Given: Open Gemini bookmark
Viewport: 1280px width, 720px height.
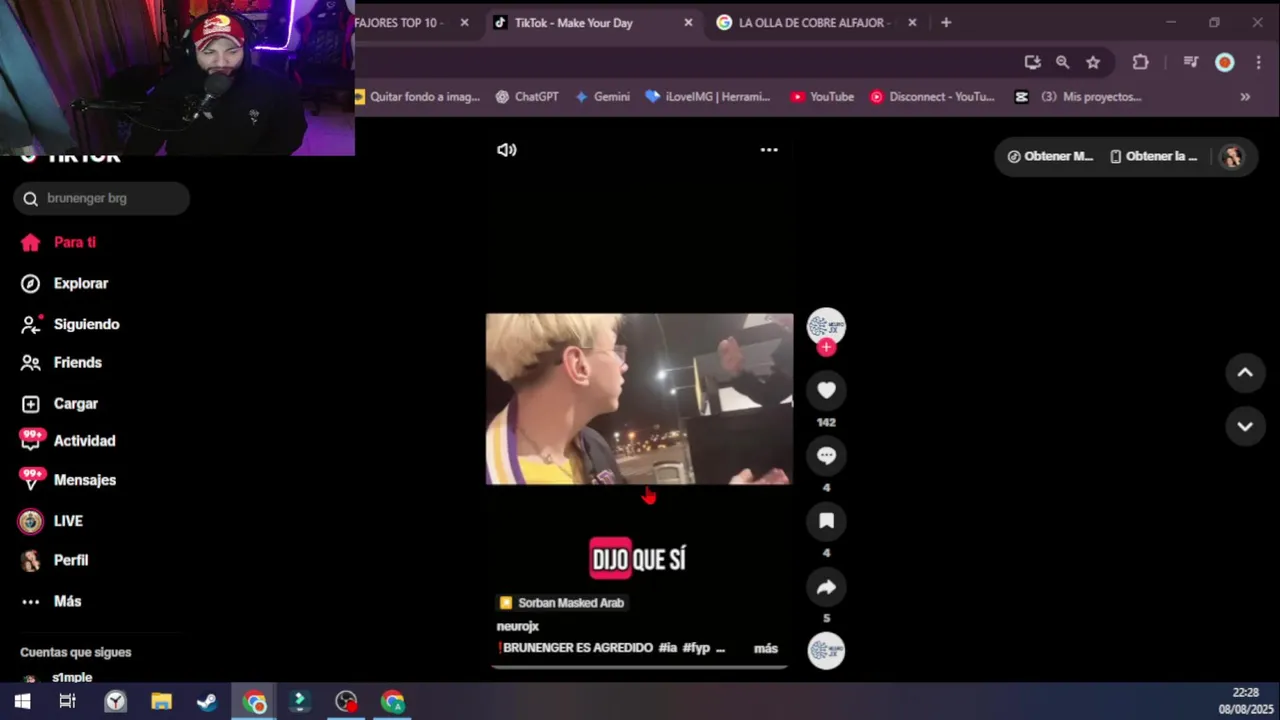Looking at the screenshot, I should [602, 97].
